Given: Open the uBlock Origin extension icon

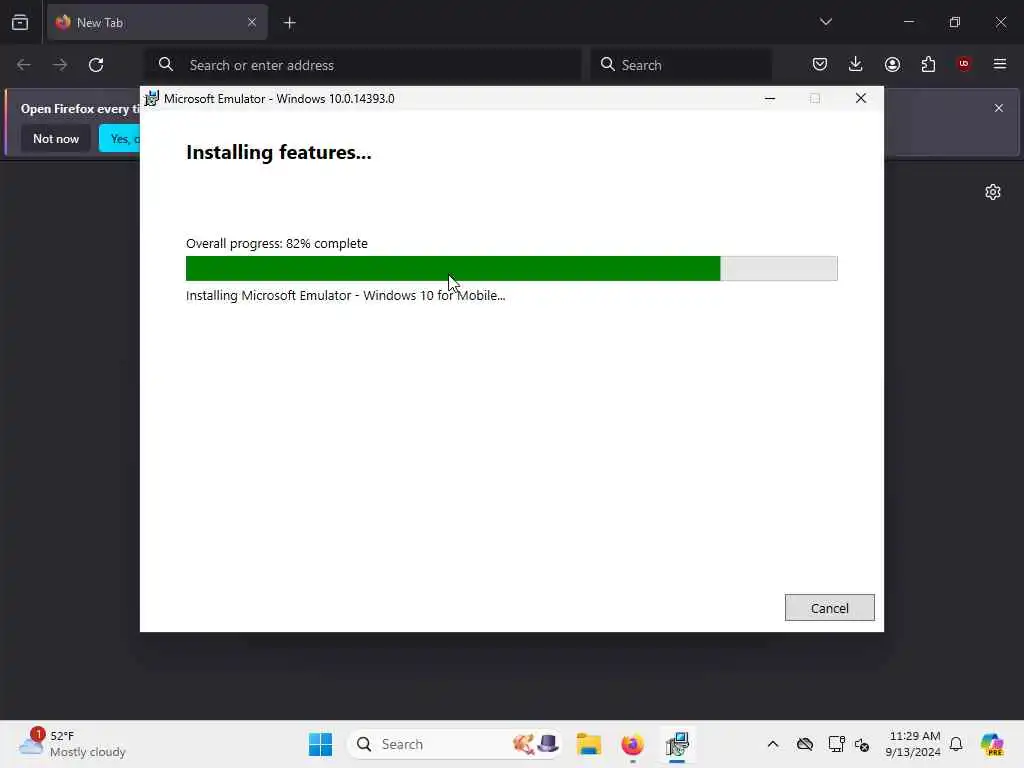Looking at the screenshot, I should tap(964, 64).
